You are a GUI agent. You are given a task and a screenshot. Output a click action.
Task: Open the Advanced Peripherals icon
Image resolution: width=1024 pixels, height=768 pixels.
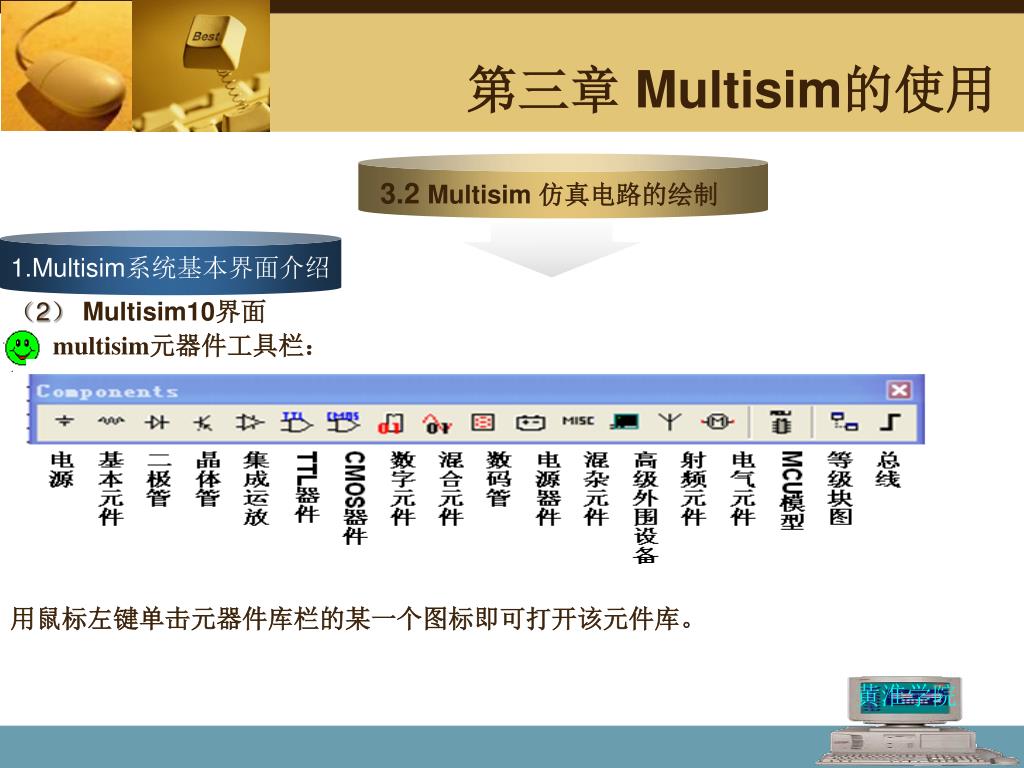coord(624,423)
